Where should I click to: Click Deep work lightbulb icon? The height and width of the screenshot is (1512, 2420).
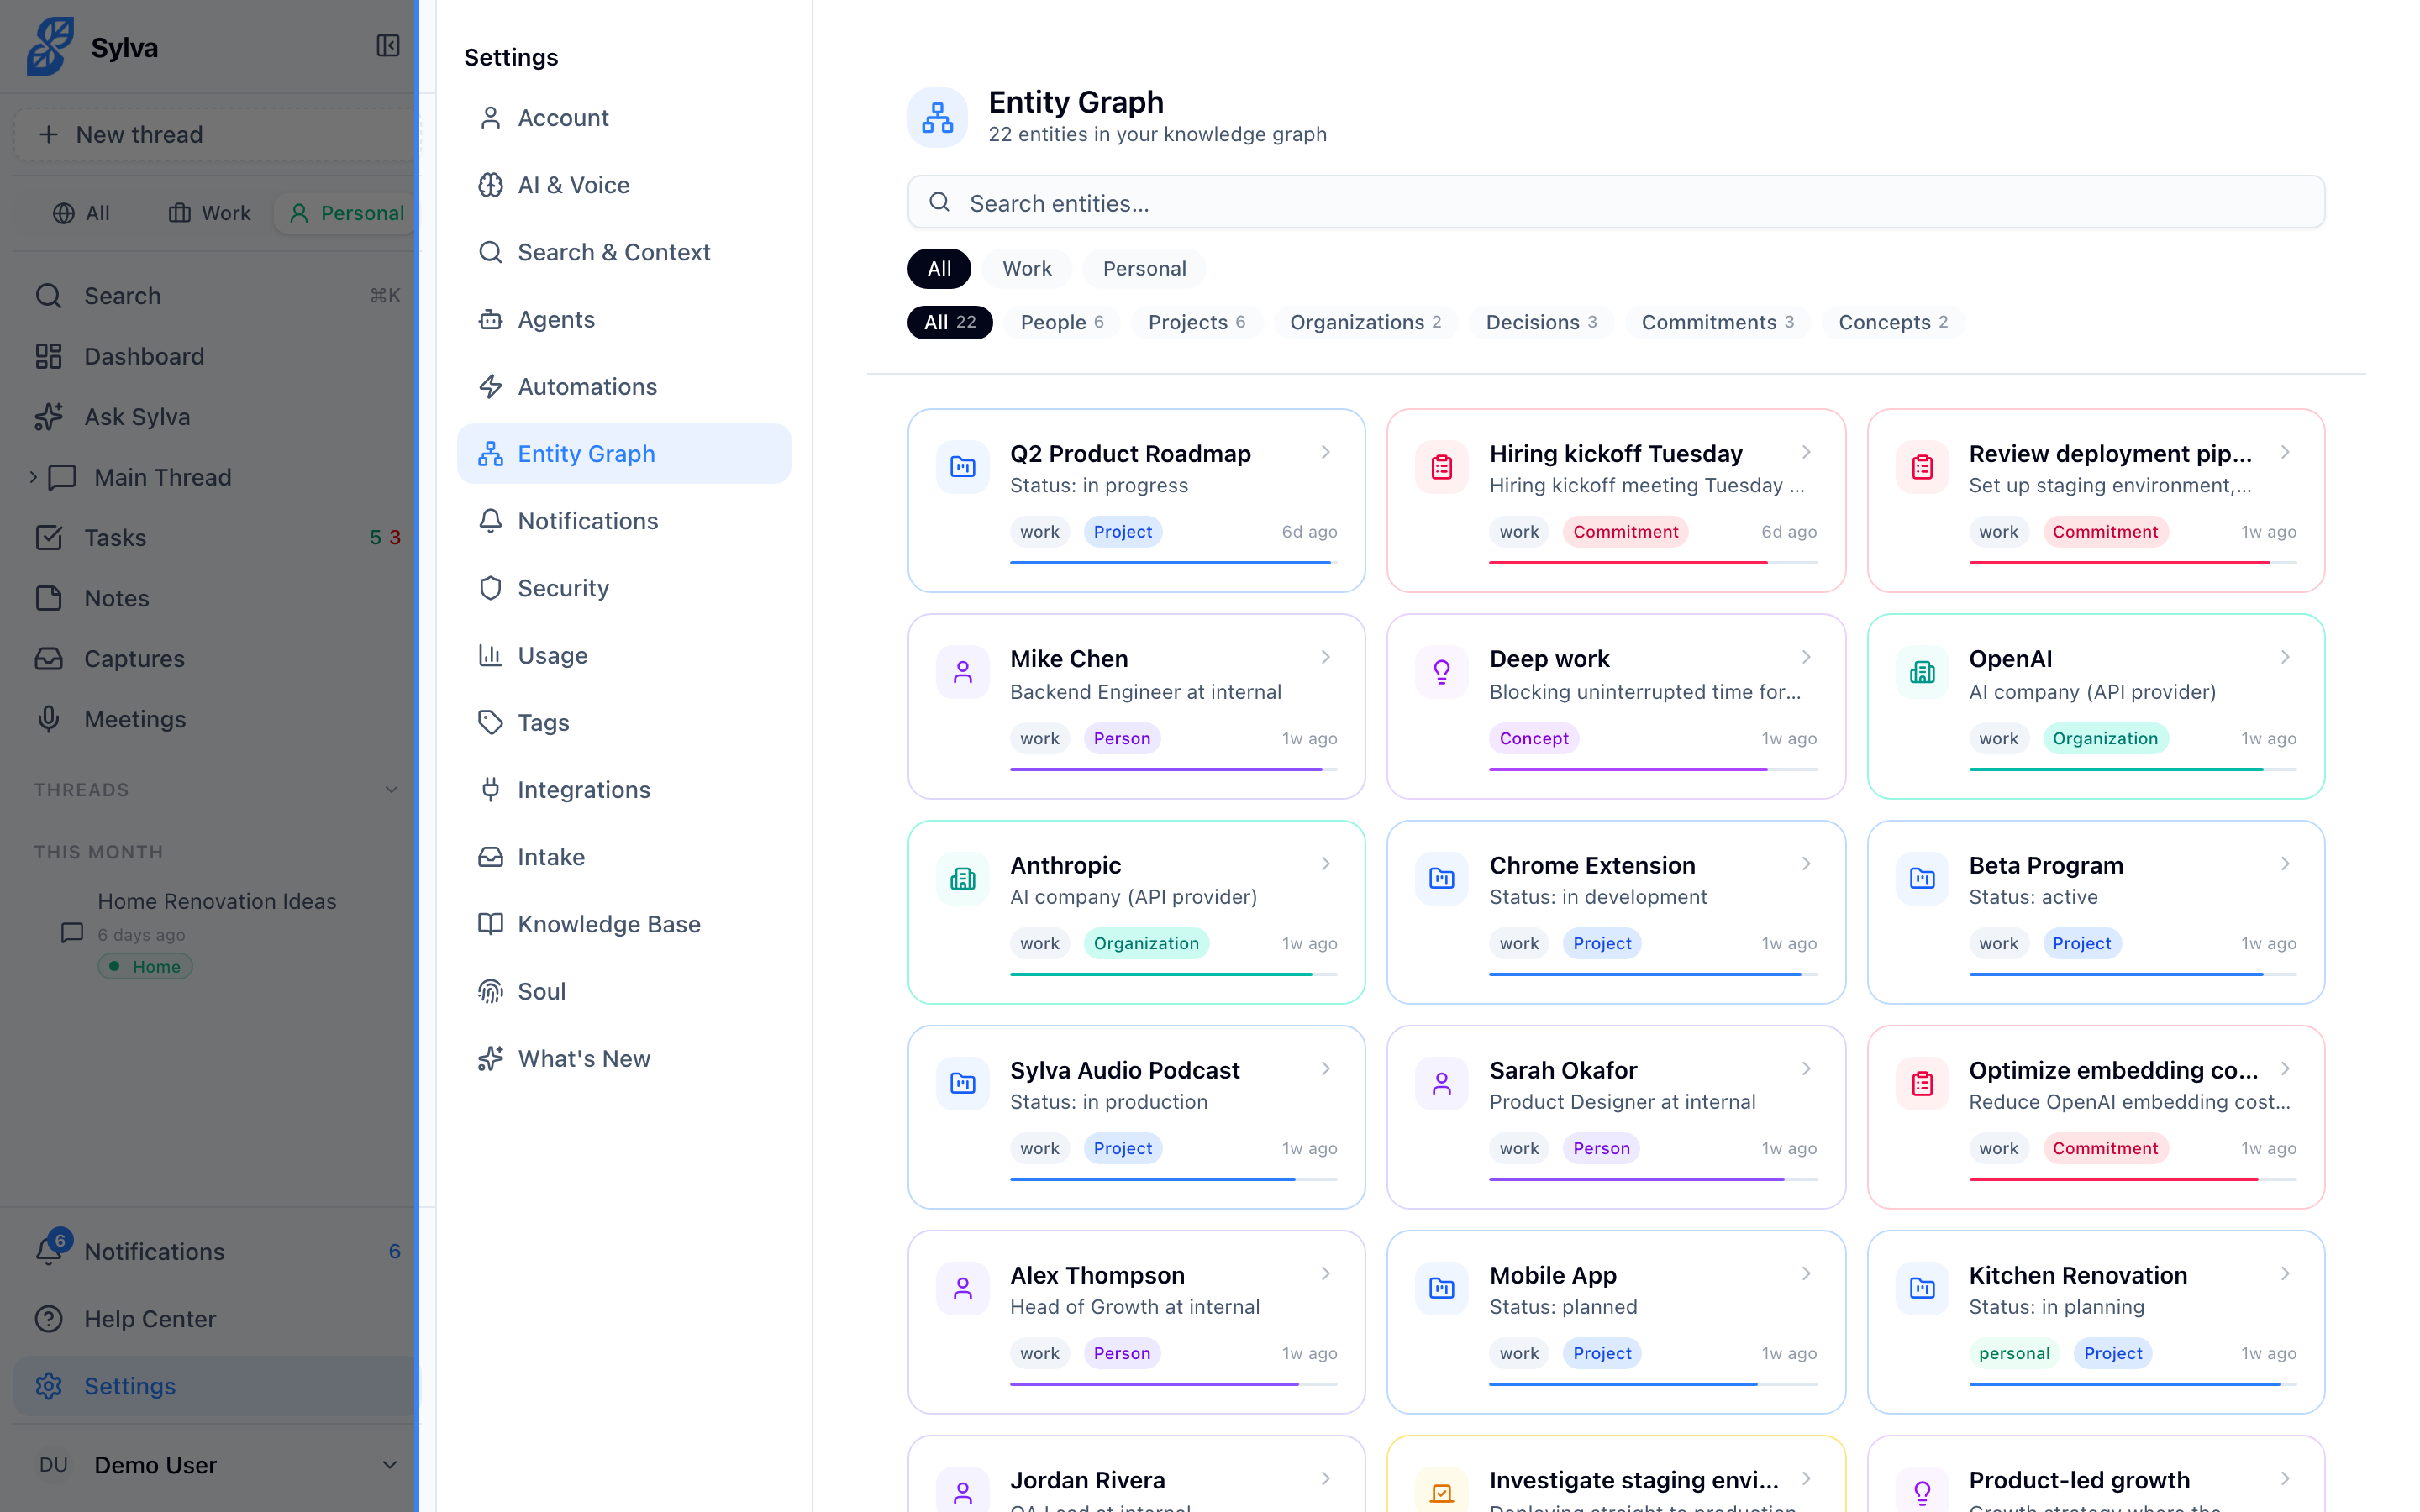(x=1441, y=672)
